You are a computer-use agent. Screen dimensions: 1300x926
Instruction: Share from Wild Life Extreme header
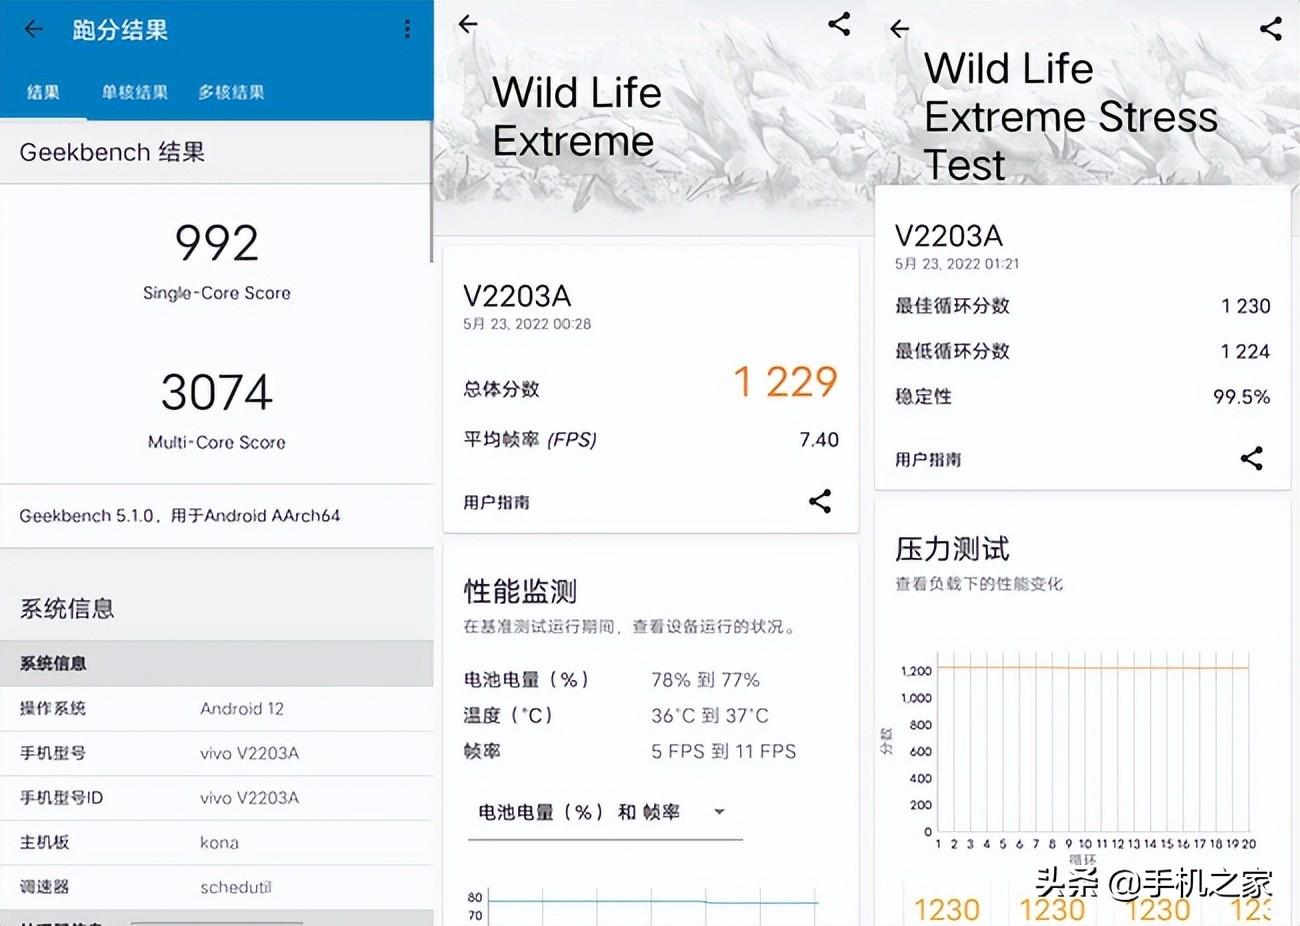[x=839, y=24]
